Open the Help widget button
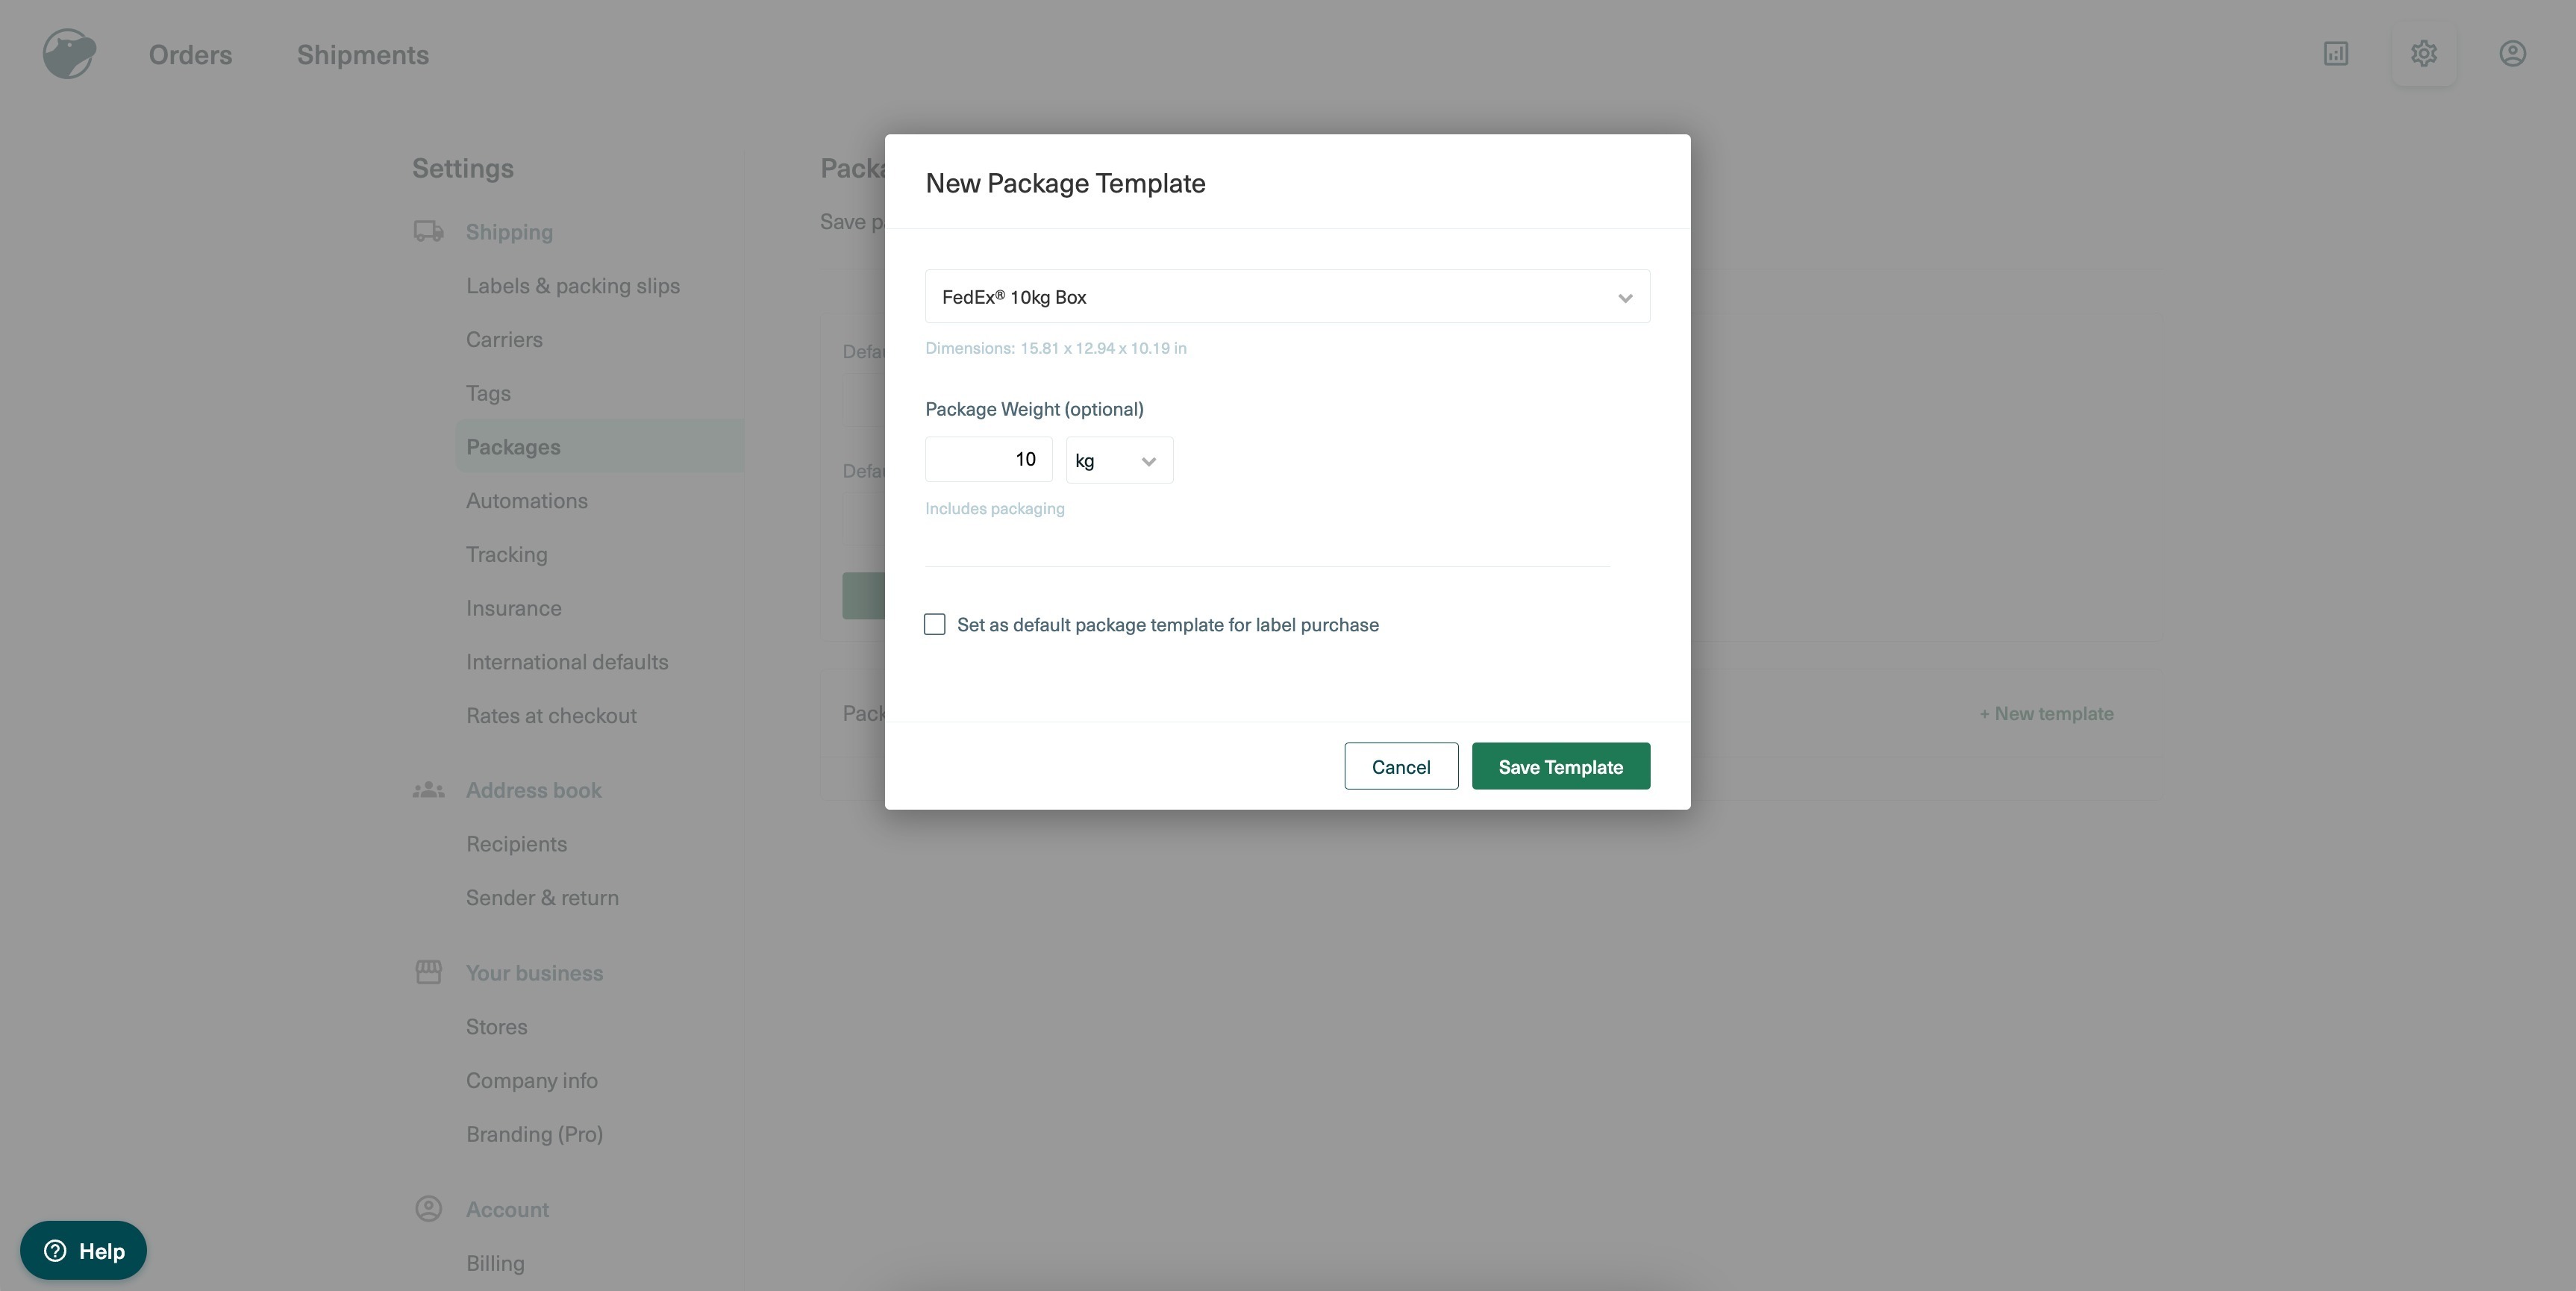This screenshot has height=1291, width=2576. 84,1250
